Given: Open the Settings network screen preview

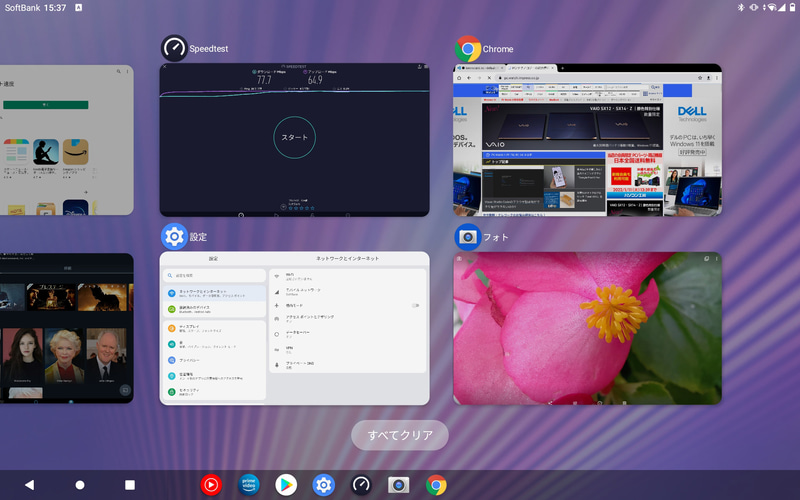Looking at the screenshot, I should (x=294, y=328).
